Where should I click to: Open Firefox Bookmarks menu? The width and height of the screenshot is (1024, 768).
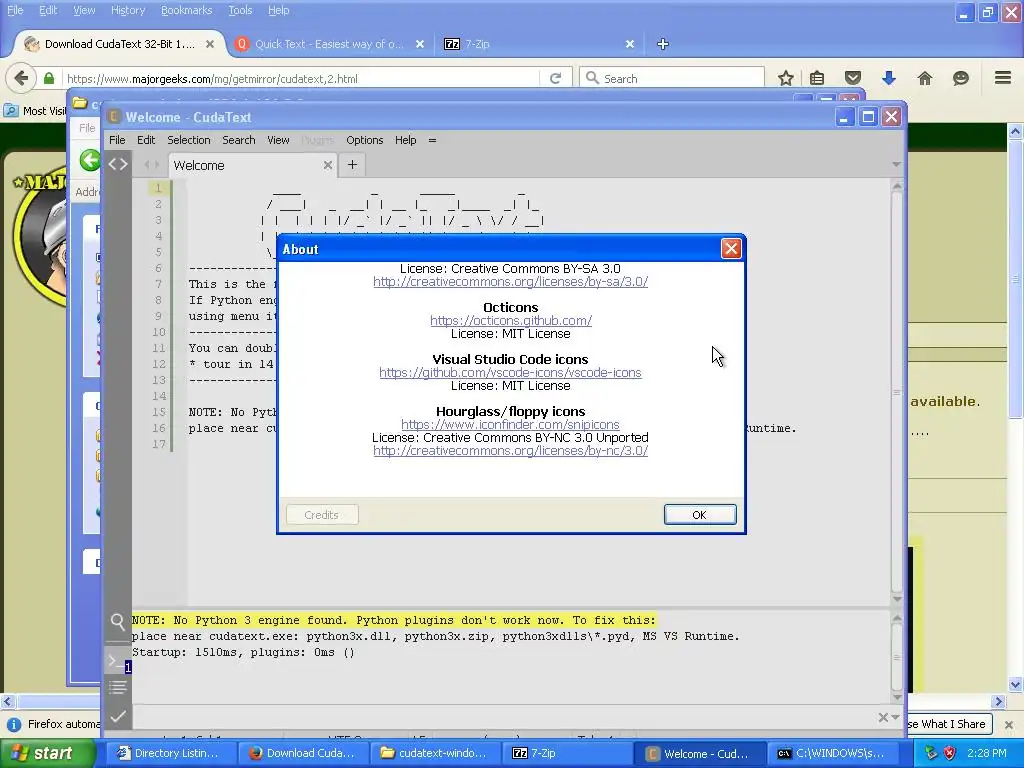(186, 10)
